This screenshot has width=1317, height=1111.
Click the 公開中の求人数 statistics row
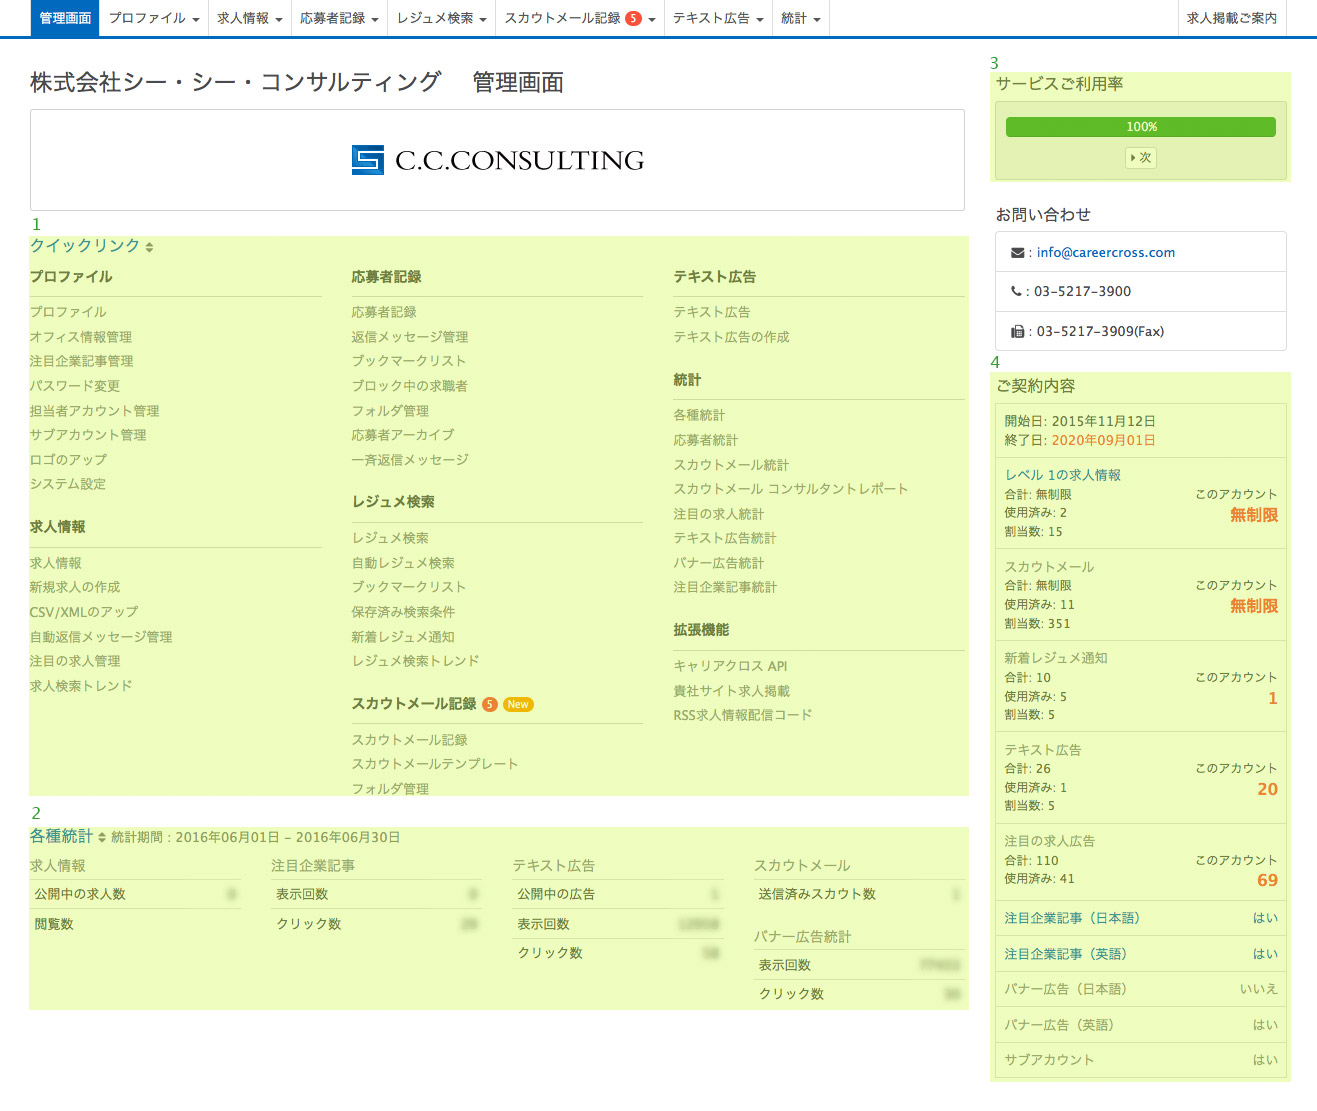(136, 895)
